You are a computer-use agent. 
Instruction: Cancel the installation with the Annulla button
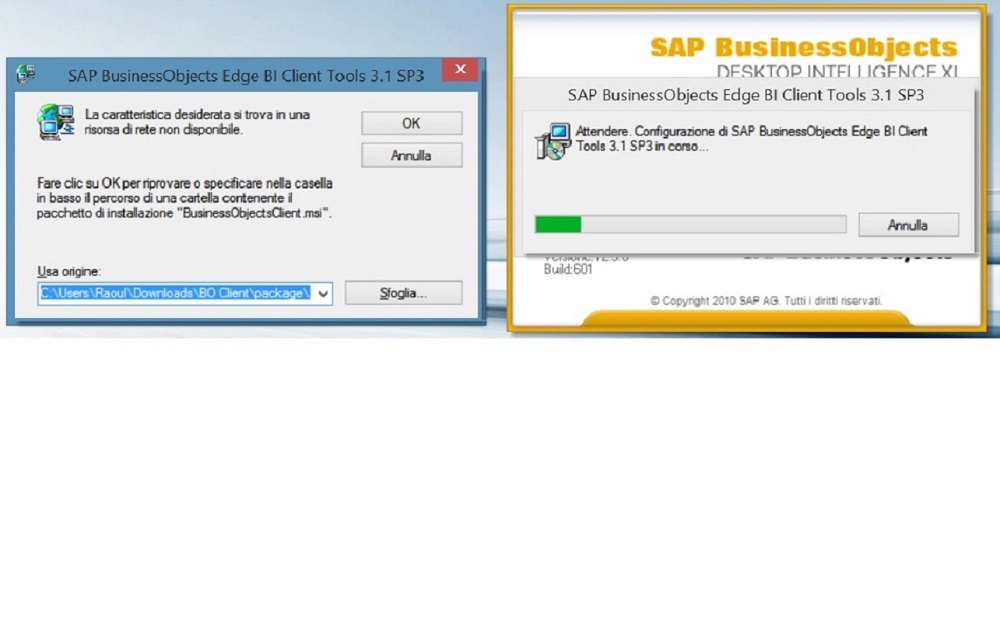click(907, 225)
